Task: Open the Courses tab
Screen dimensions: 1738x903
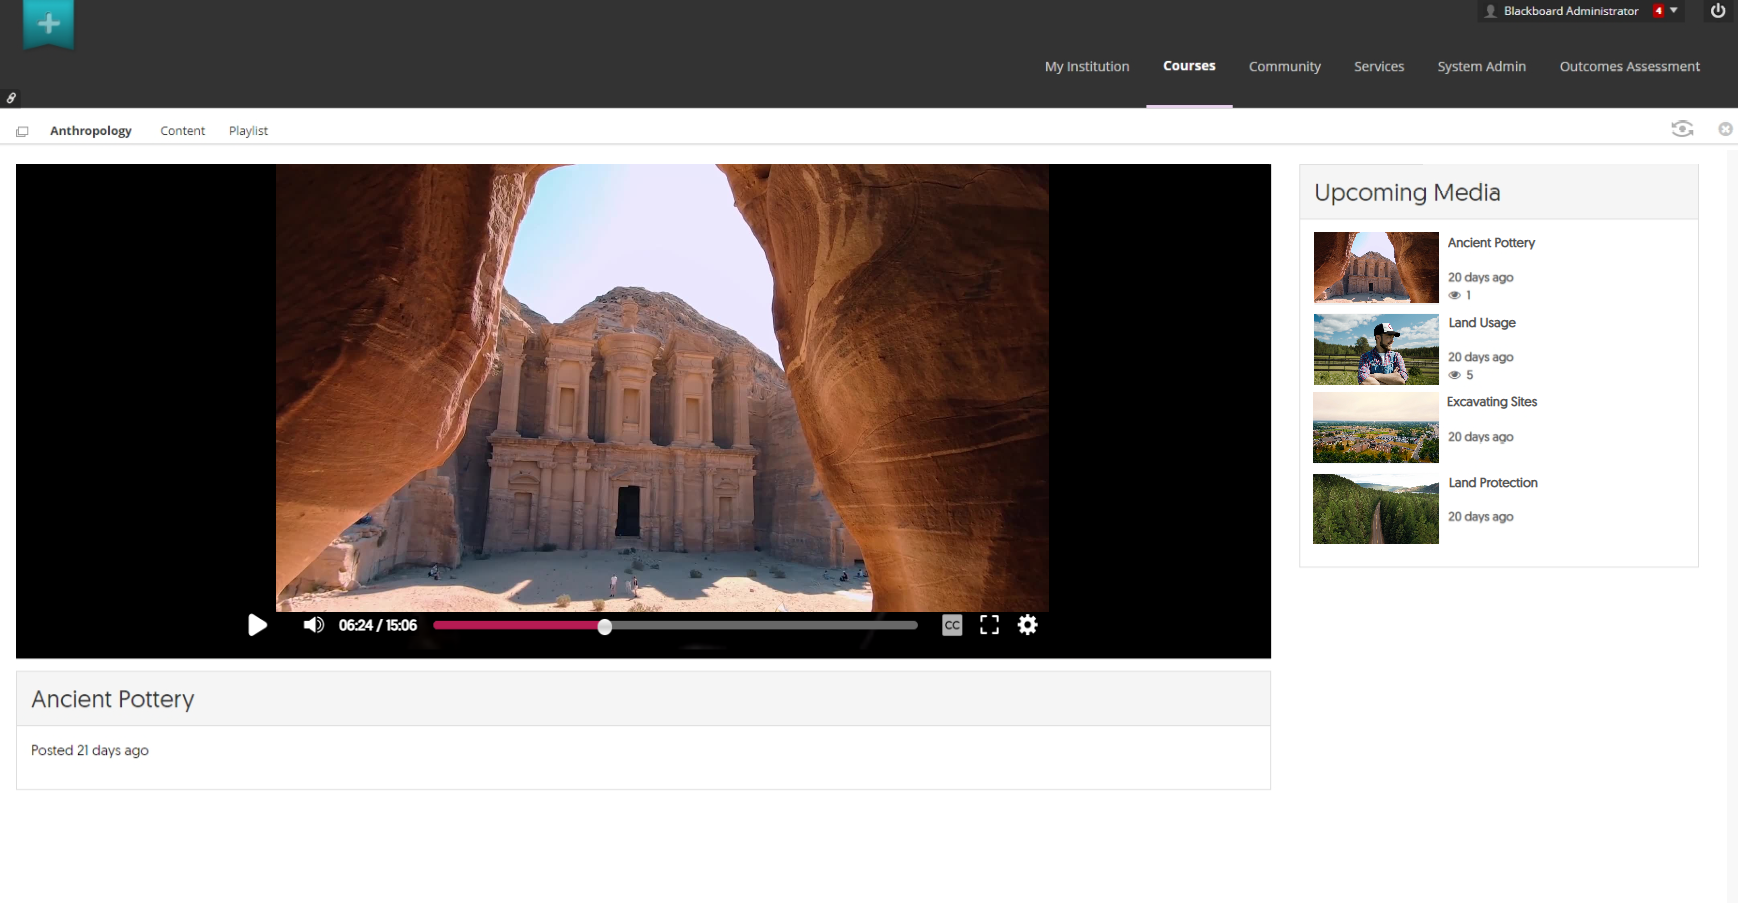Action: [1189, 66]
